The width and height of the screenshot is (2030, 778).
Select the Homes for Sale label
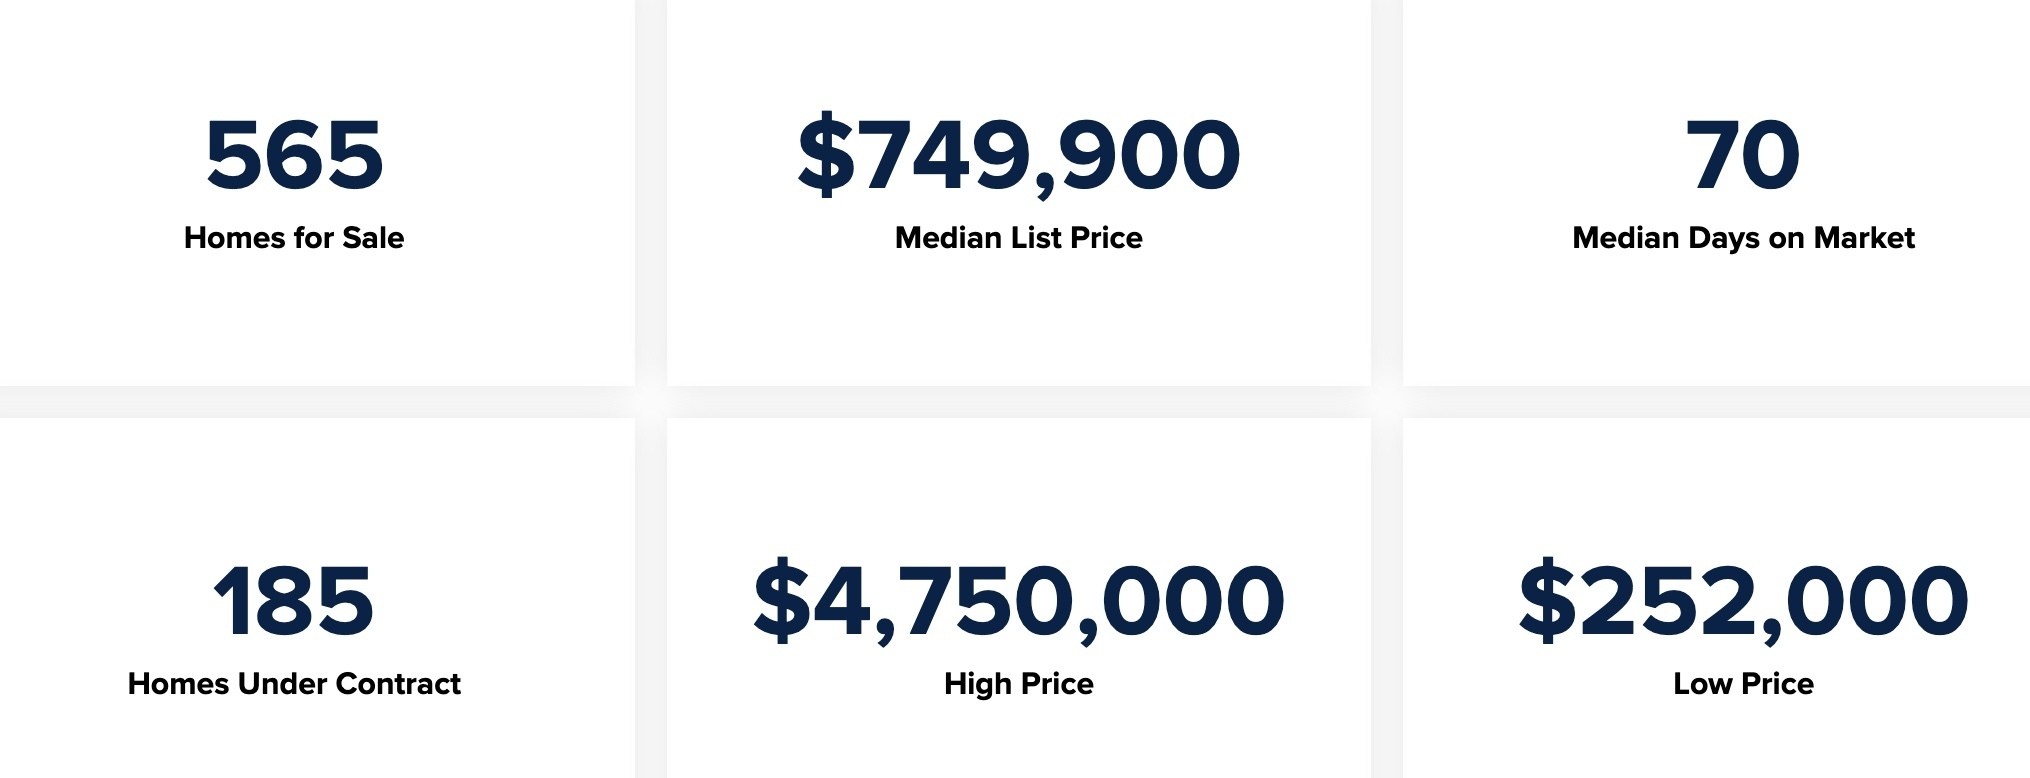[x=294, y=238]
